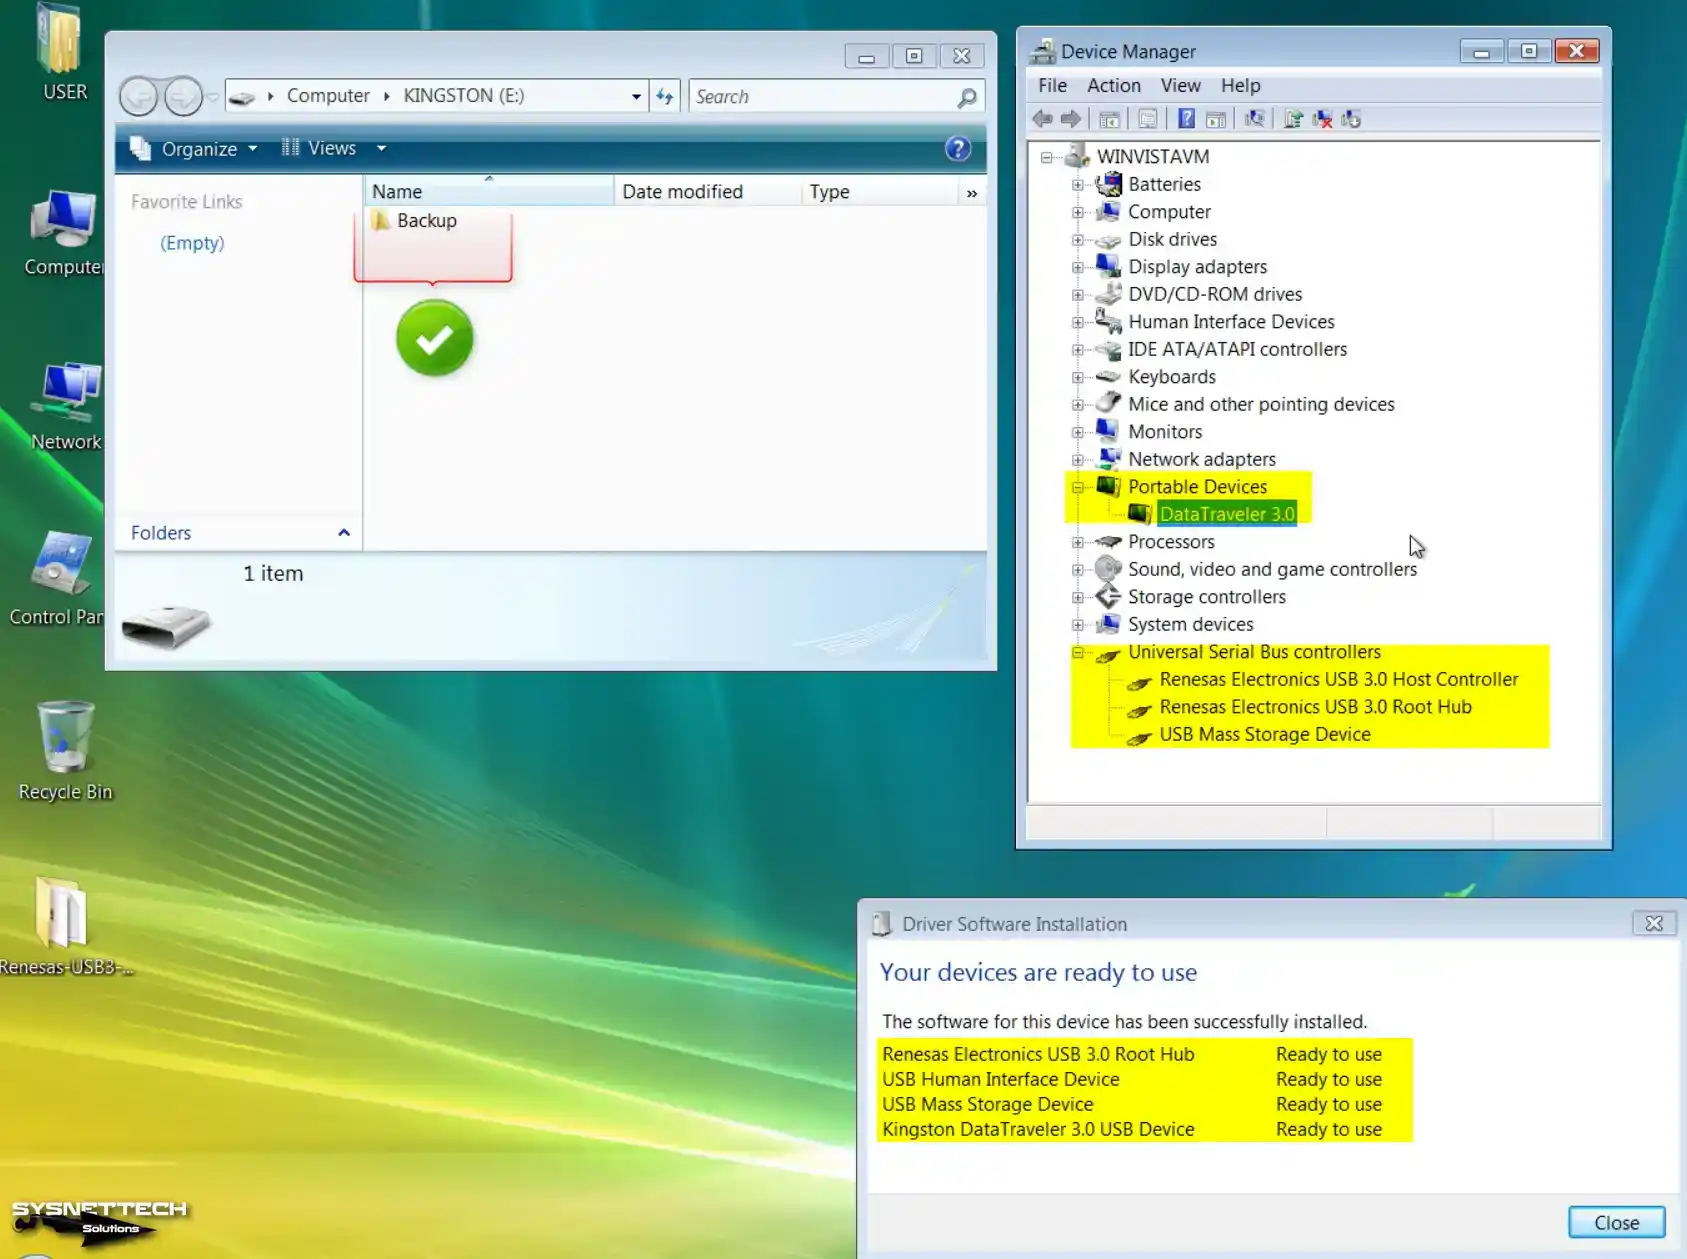Expand Folders pane chevron

pos(343,532)
